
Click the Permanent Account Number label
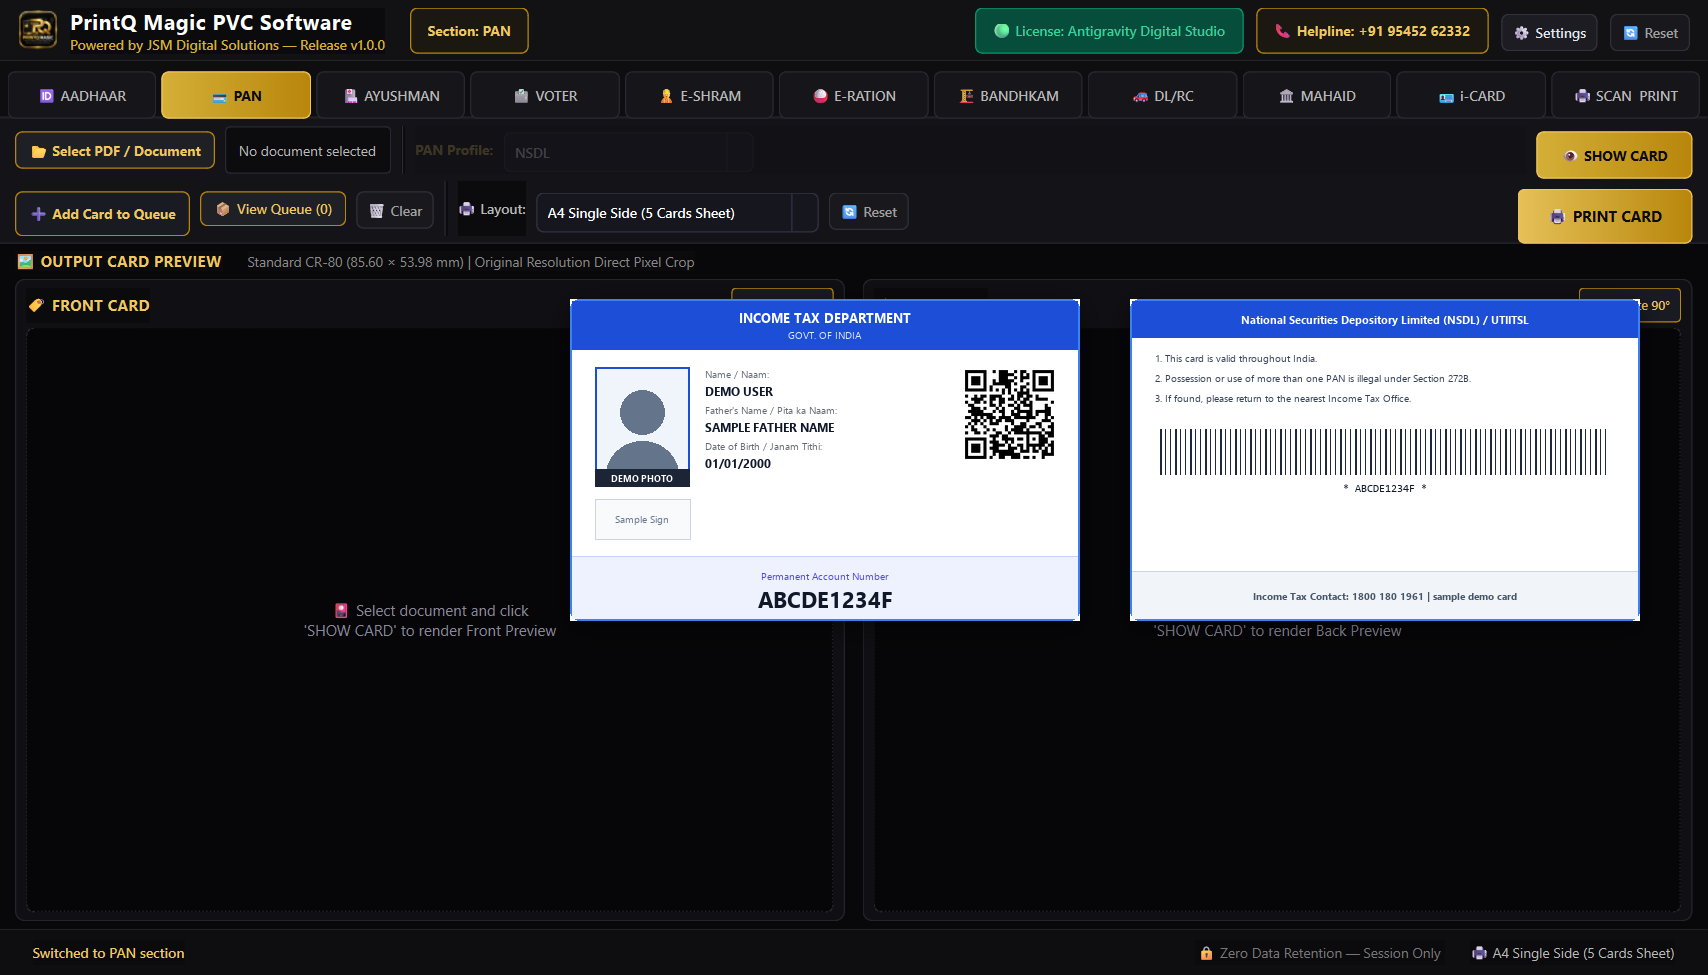pyautogui.click(x=825, y=577)
